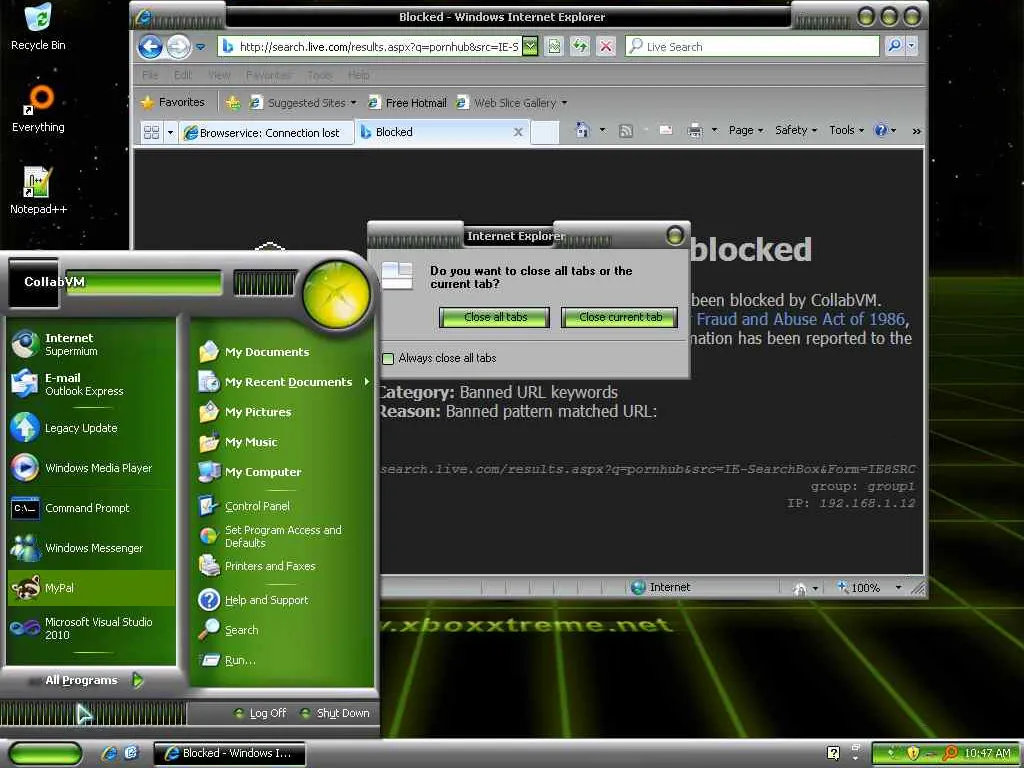
Task: Switch to Browservice: Connection lost tab
Action: coord(266,133)
